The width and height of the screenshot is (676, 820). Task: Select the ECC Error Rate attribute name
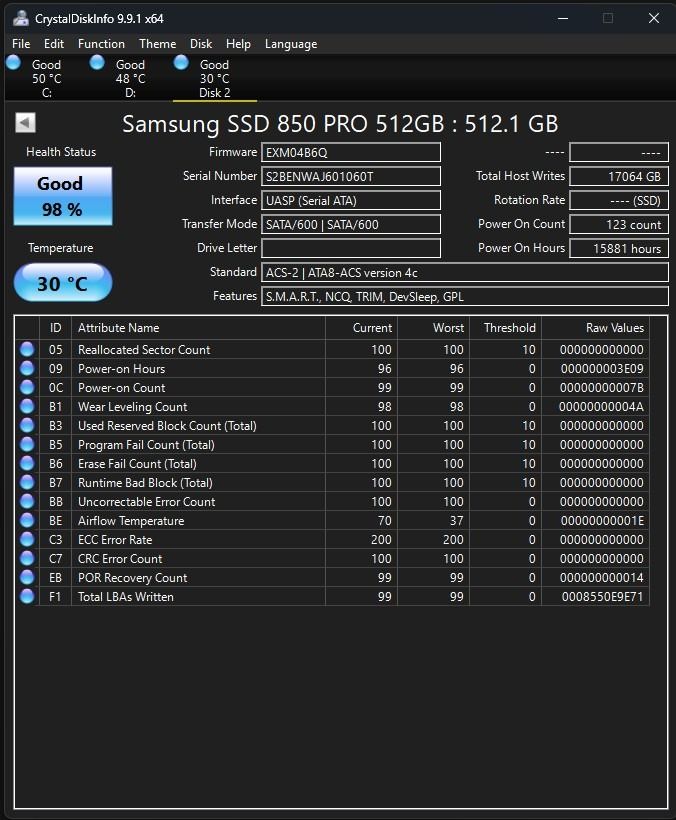115,540
